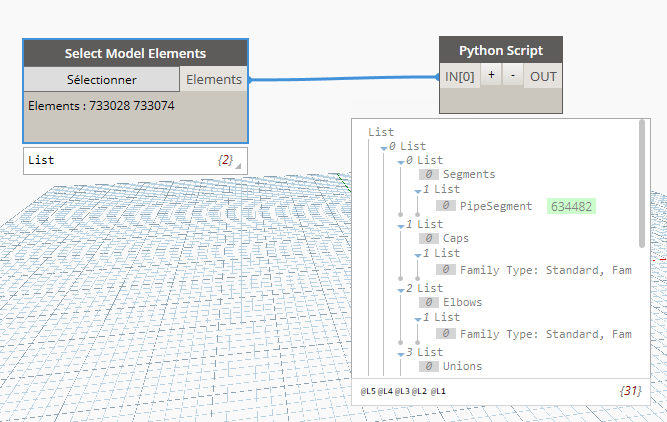Click the List preview under Select Model Elements
Viewport: 667px width, 422px height.
point(135,161)
